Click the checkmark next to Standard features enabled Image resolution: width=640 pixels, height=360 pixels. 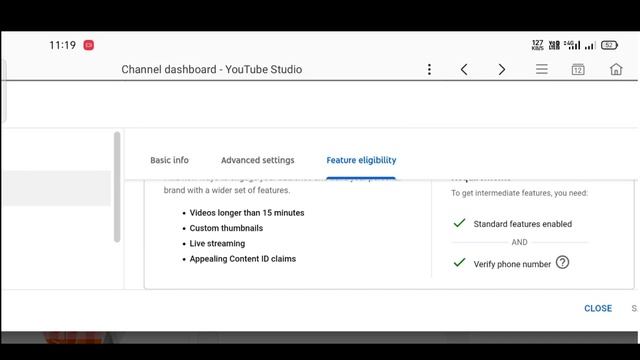coord(459,223)
